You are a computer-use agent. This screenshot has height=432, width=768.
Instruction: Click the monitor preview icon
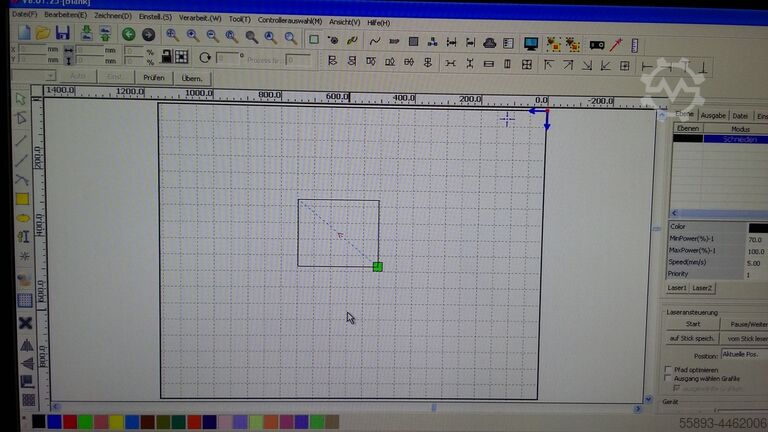point(530,43)
